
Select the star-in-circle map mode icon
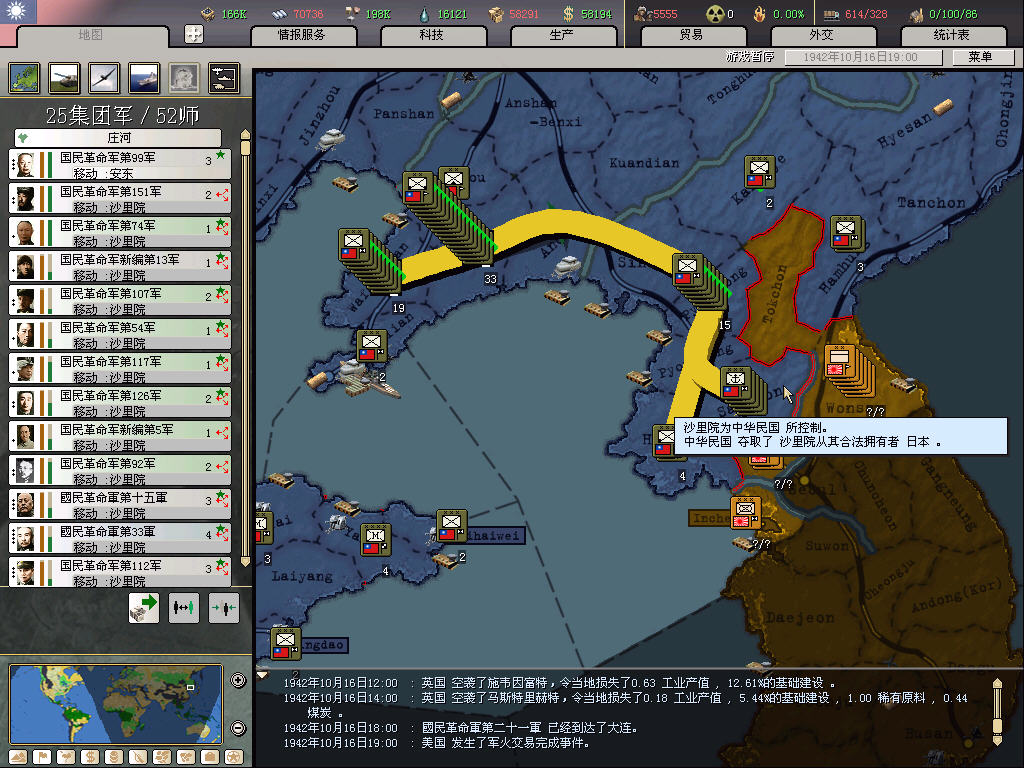coord(234,758)
